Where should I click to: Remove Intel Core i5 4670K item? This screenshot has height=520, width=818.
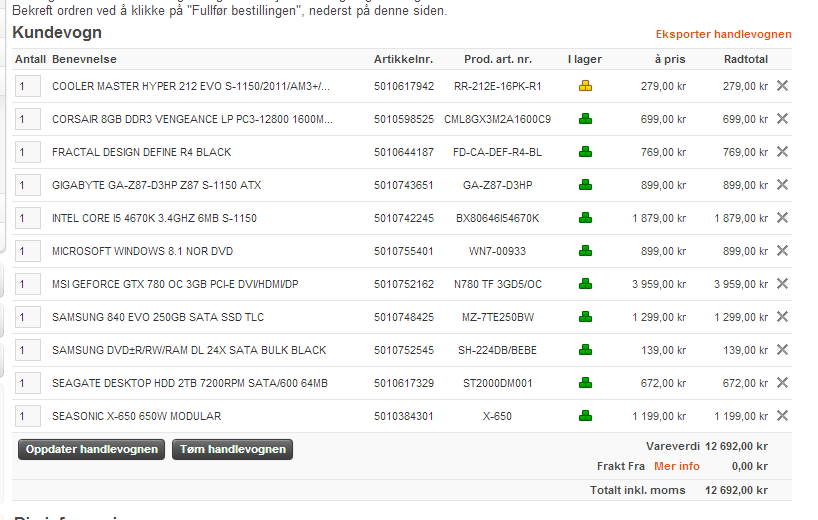(x=782, y=217)
